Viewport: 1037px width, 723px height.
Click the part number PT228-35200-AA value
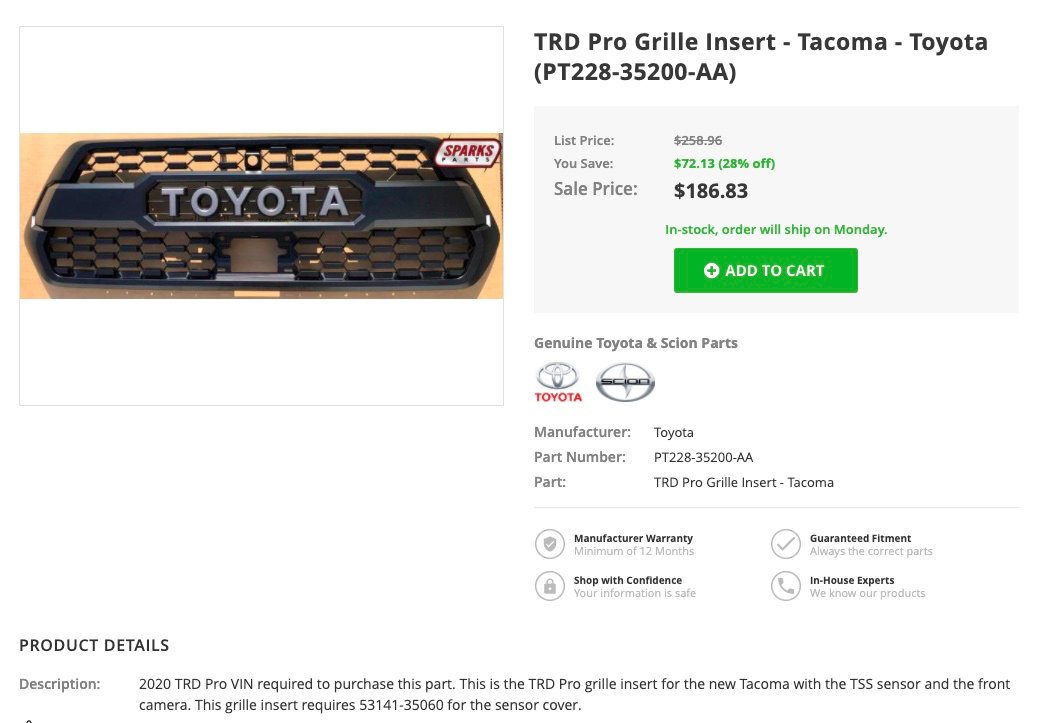(703, 457)
